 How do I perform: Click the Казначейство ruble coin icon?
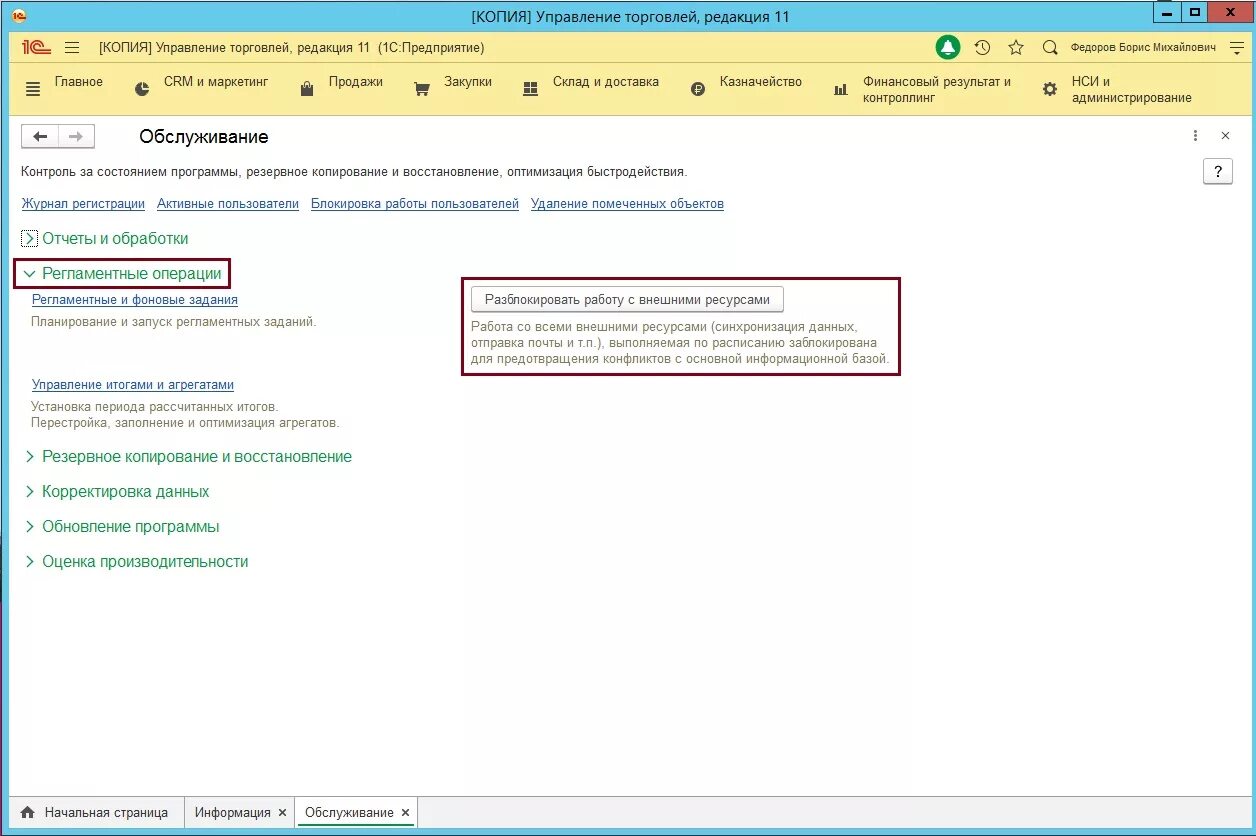pyautogui.click(x=698, y=89)
